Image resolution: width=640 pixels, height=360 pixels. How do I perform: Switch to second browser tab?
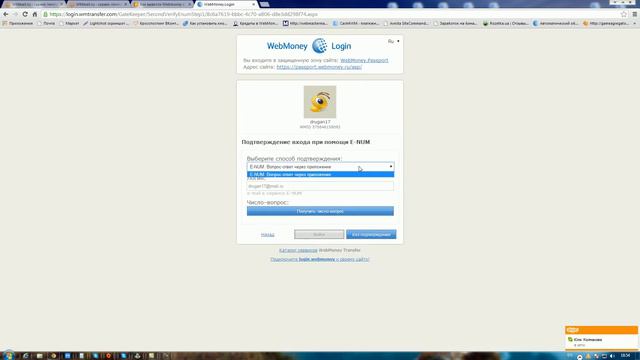tap(98, 4)
